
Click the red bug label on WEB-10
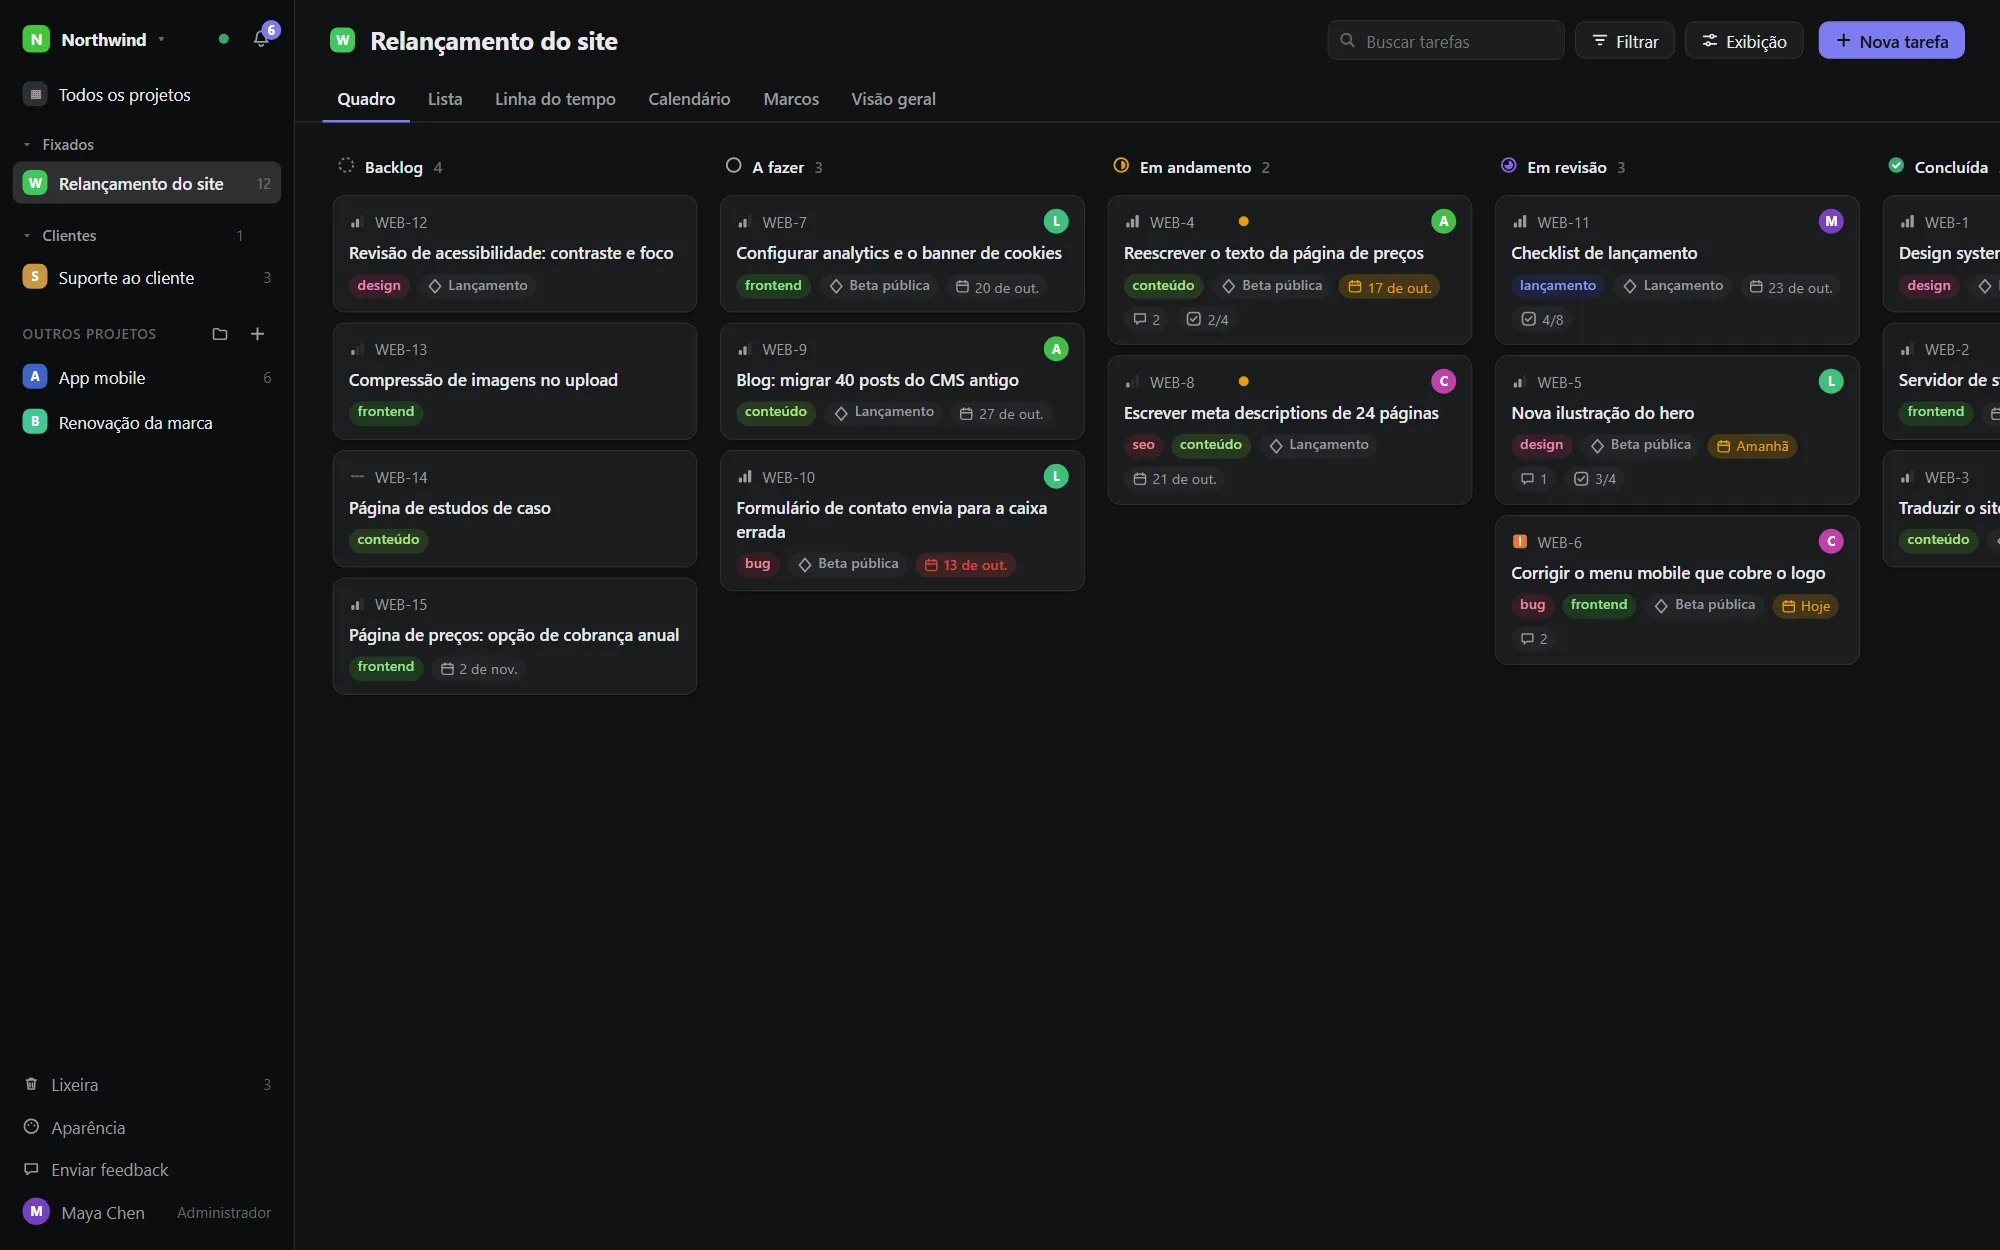tap(757, 564)
